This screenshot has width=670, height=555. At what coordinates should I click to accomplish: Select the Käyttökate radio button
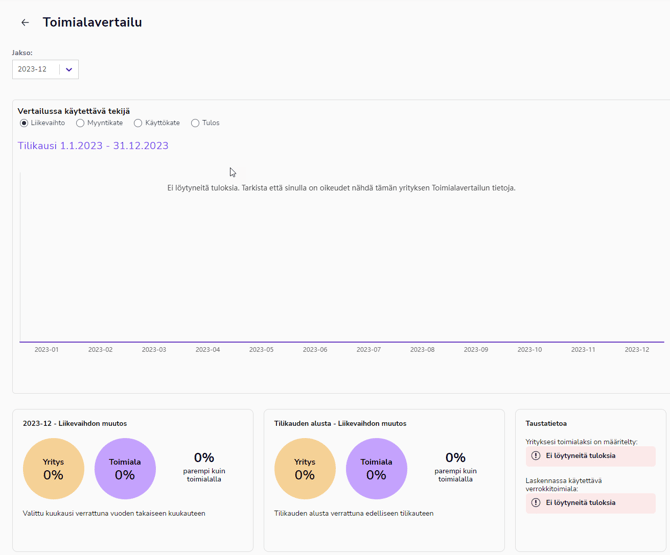click(x=138, y=123)
